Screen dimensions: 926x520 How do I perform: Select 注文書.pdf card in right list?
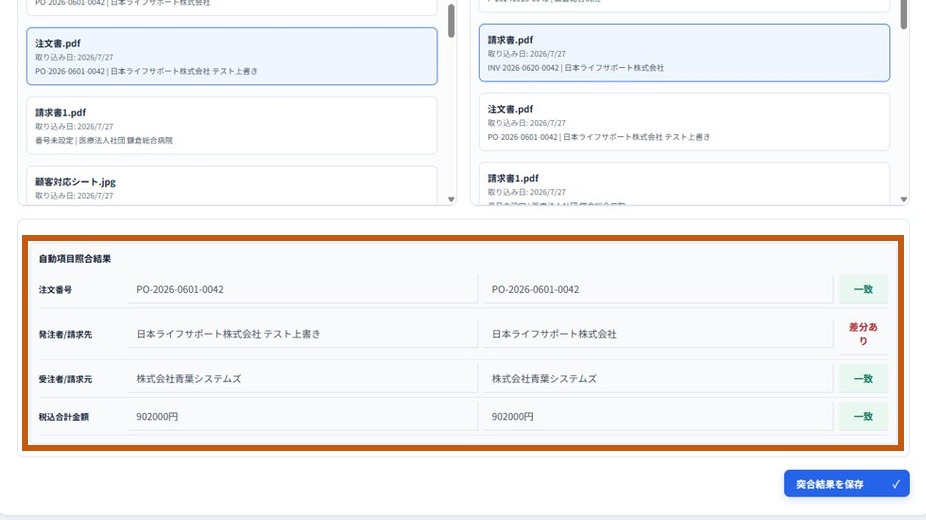tap(684, 122)
